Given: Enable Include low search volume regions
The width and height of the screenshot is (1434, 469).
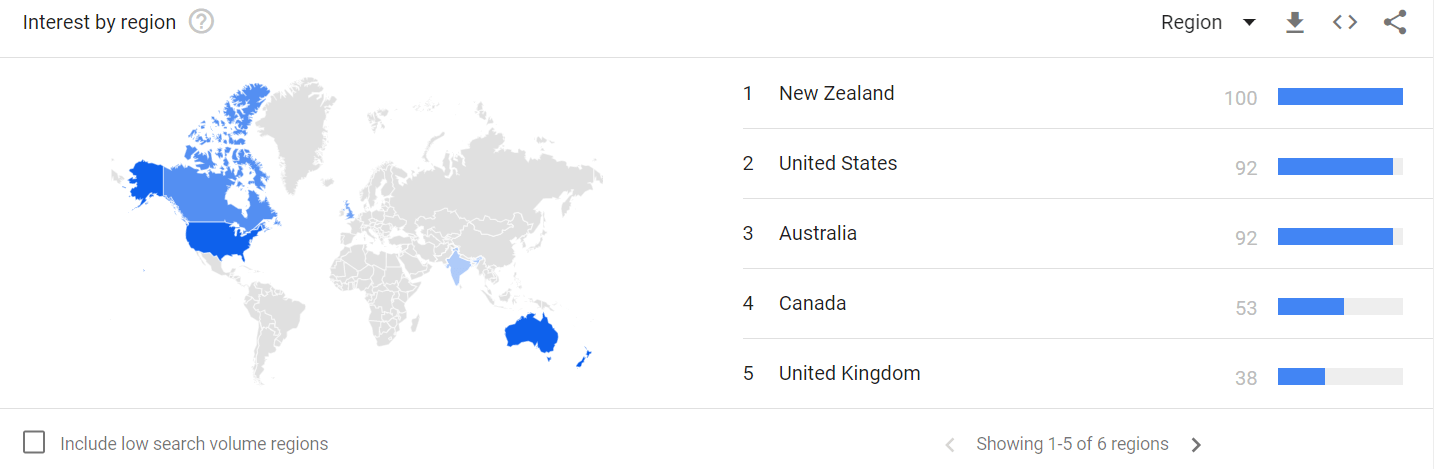Looking at the screenshot, I should point(34,443).
